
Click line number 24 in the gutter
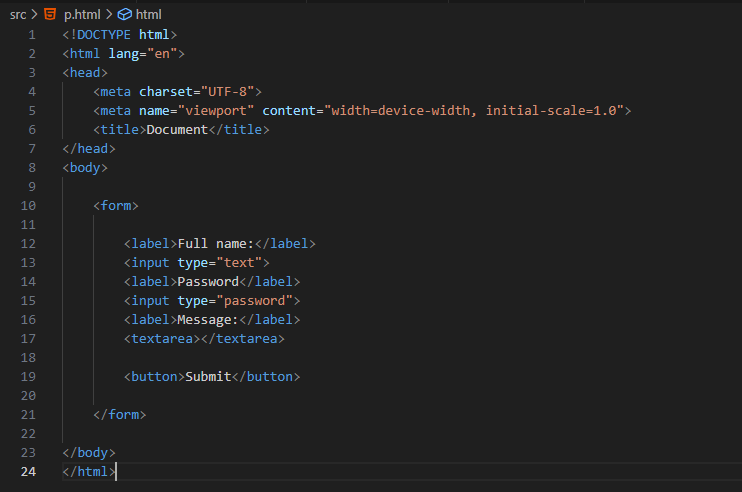point(28,472)
